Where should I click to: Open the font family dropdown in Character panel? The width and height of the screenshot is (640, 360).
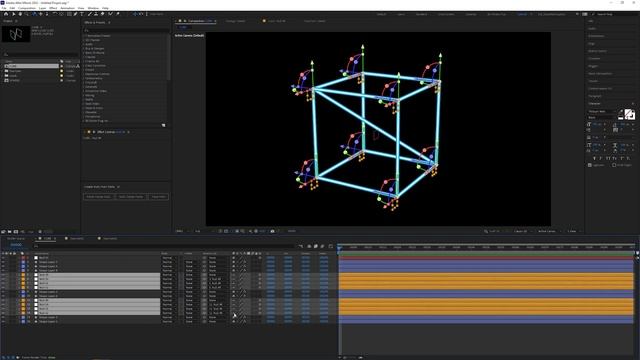(602, 111)
